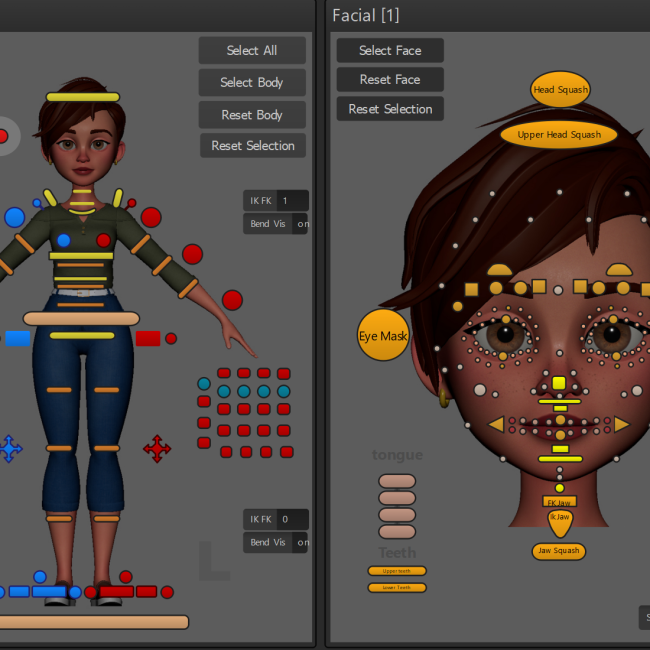Click the Select Face button

(390, 50)
